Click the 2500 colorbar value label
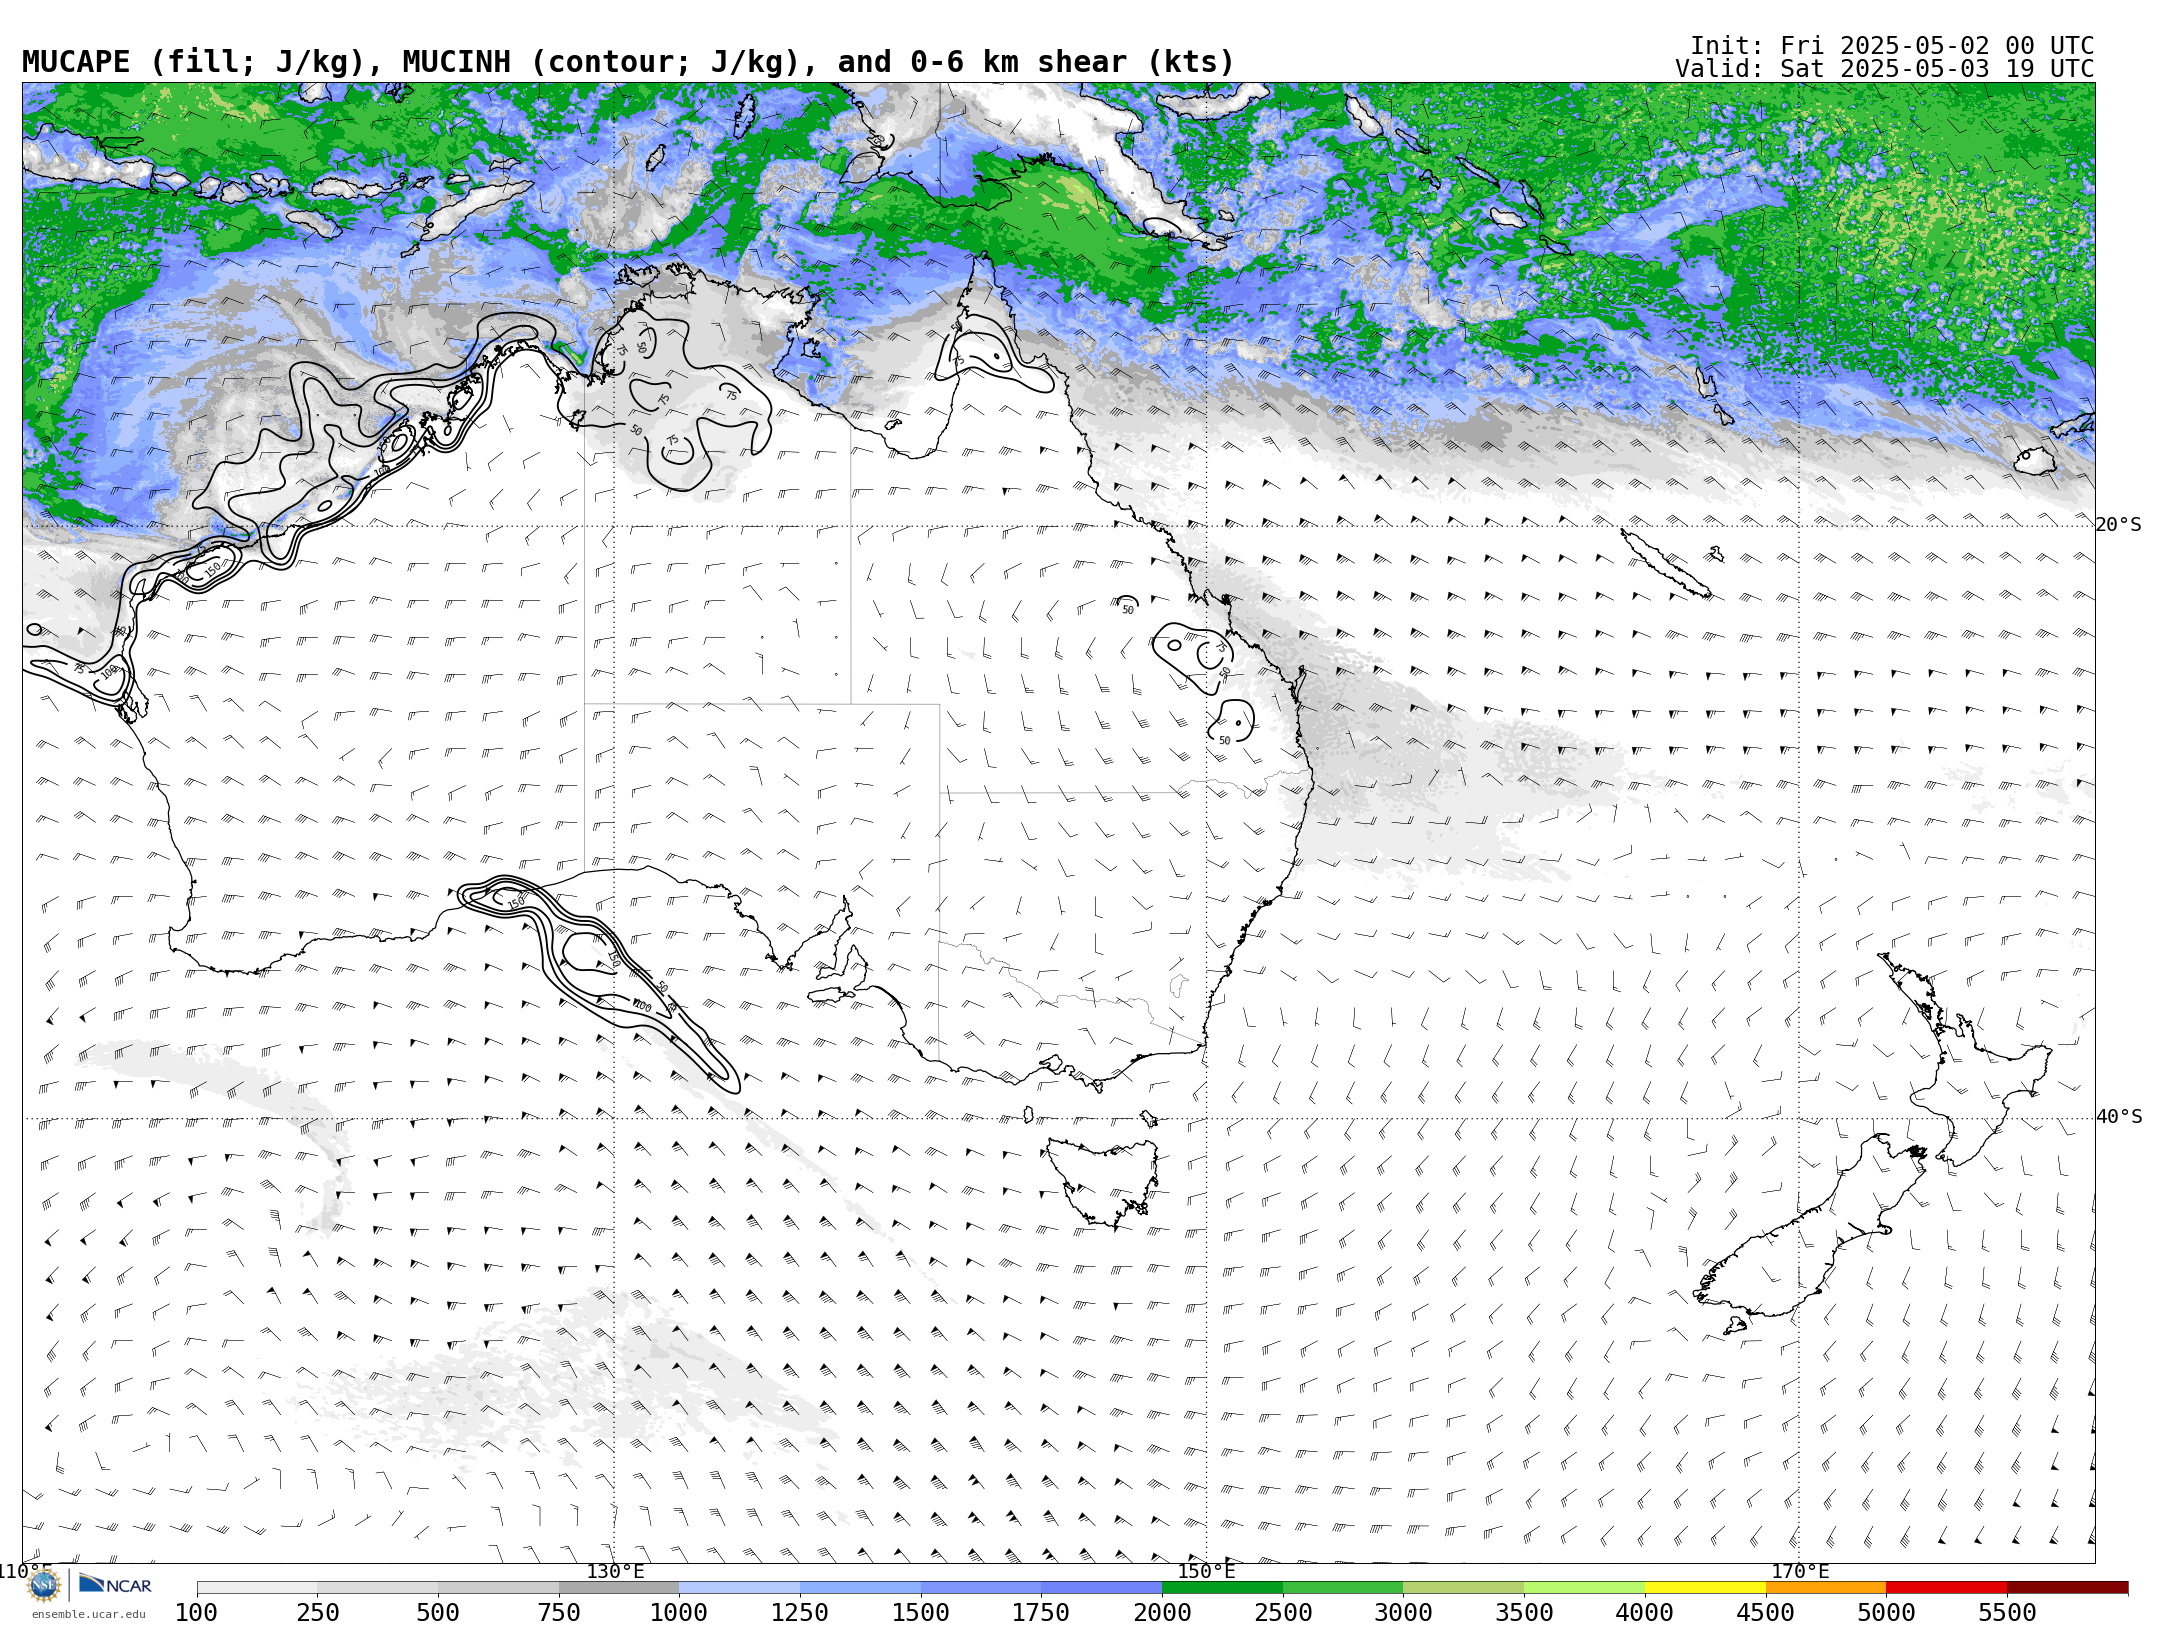This screenshot has height=1626, width=2160. (1283, 1612)
